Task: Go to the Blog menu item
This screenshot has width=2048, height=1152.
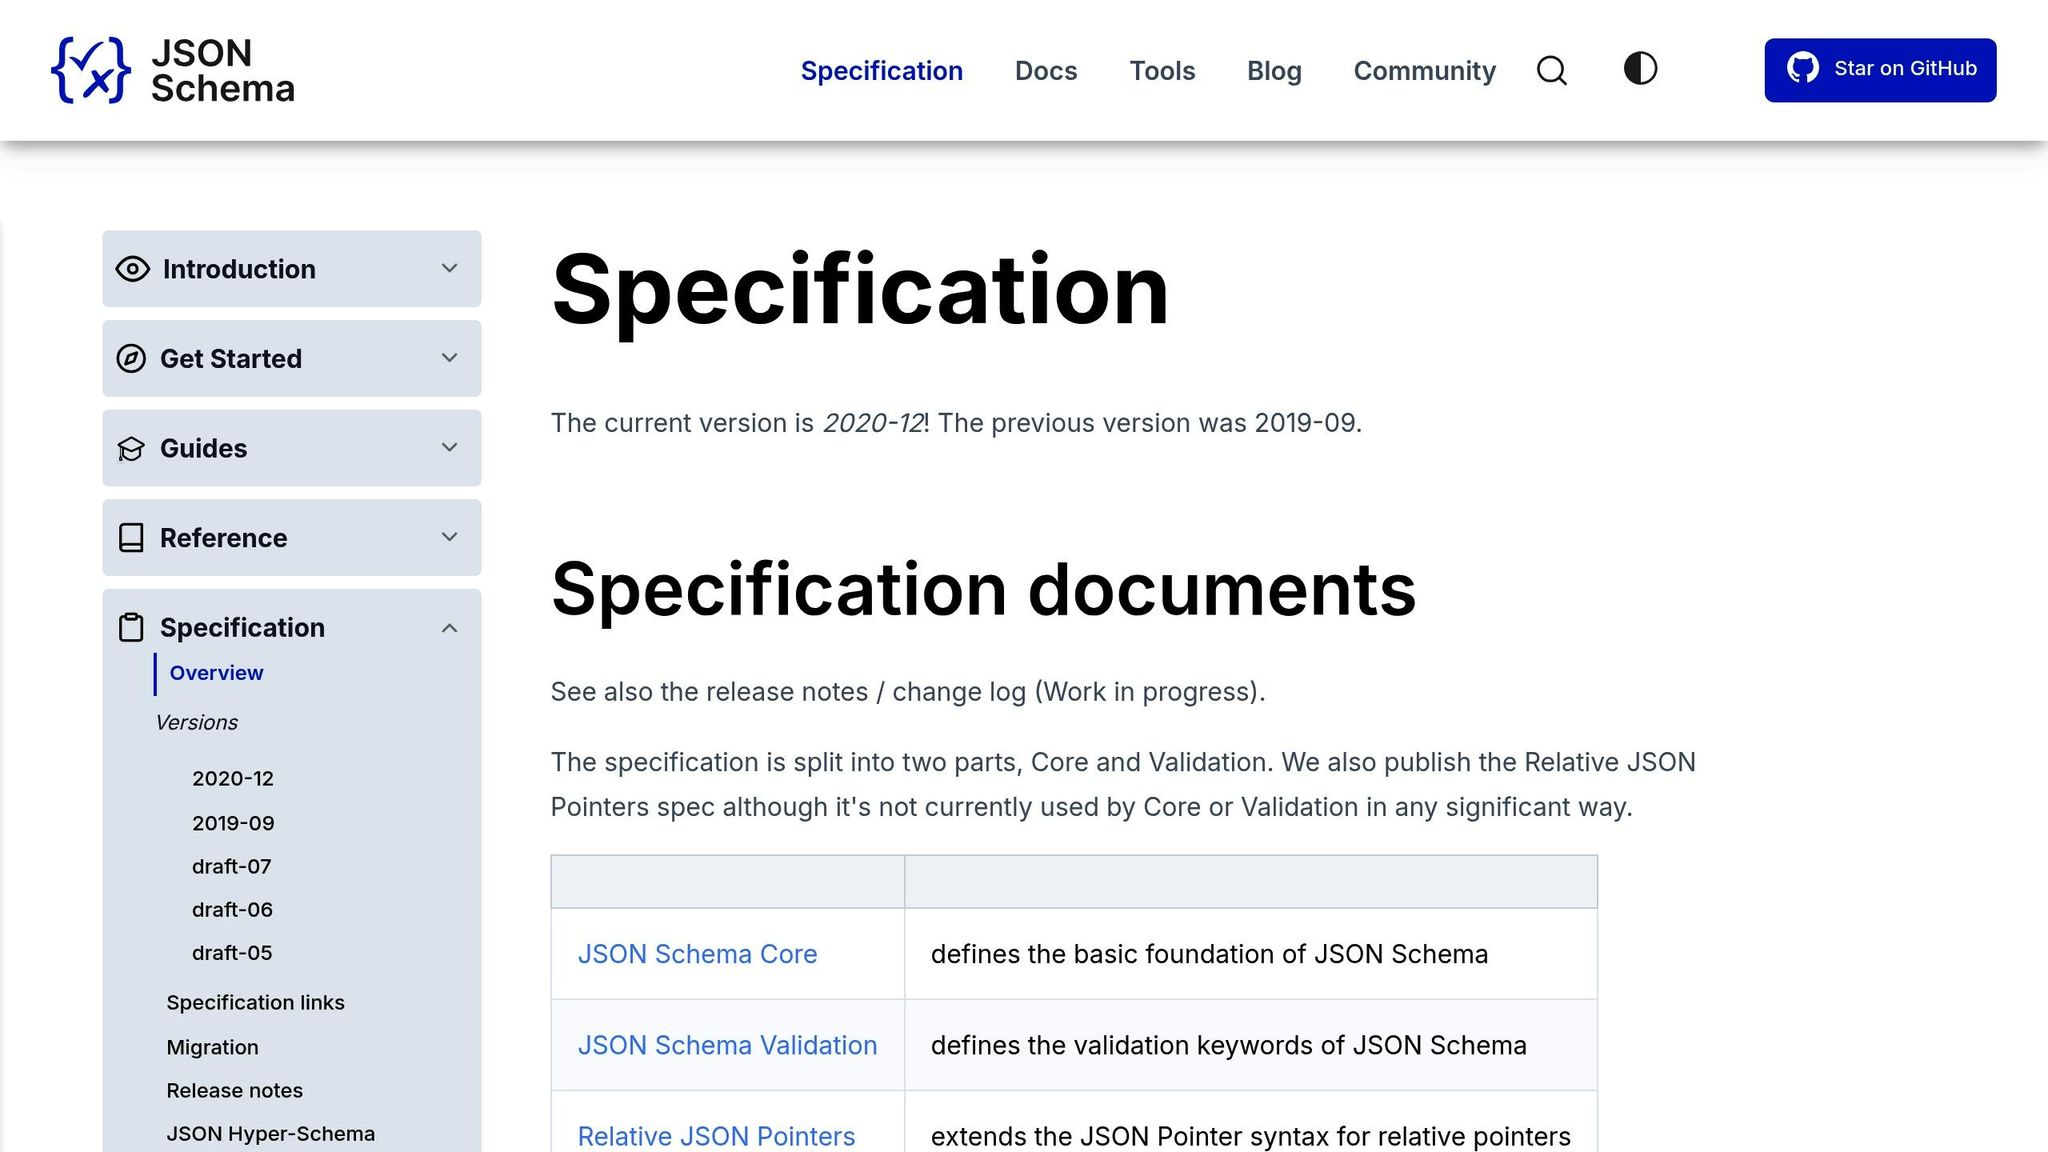Action: click(1274, 71)
